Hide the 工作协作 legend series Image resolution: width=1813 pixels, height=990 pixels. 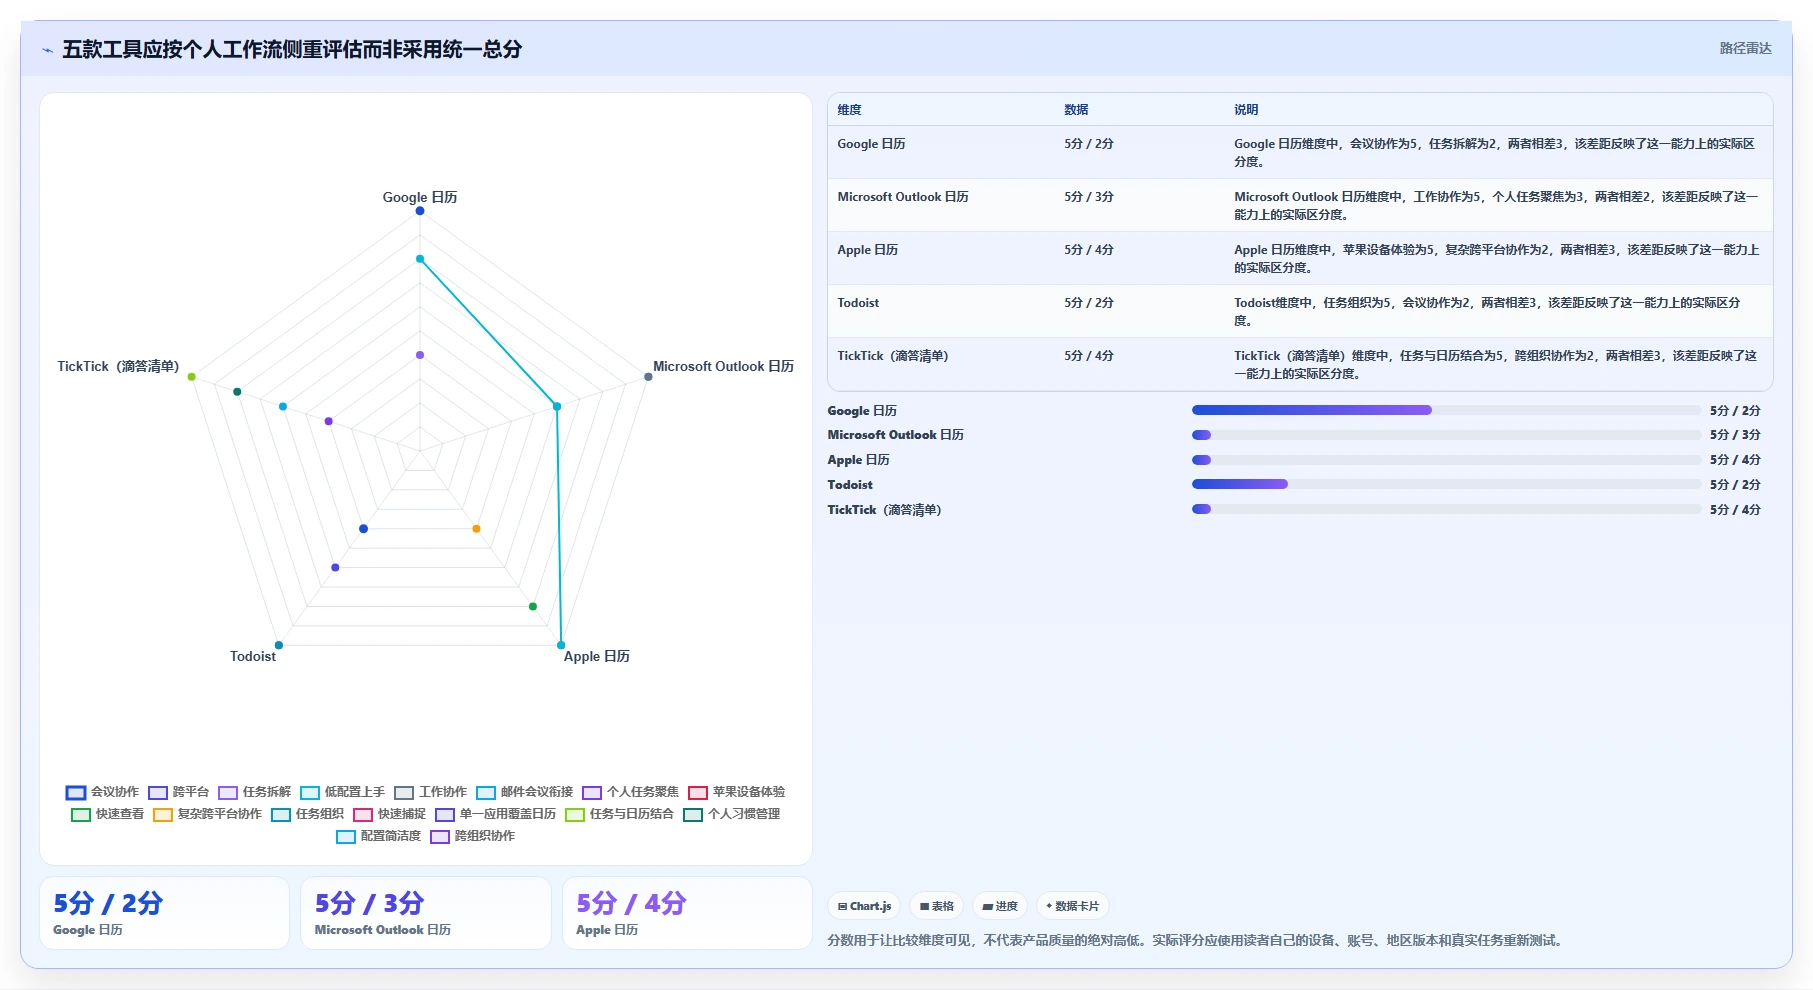point(431,792)
